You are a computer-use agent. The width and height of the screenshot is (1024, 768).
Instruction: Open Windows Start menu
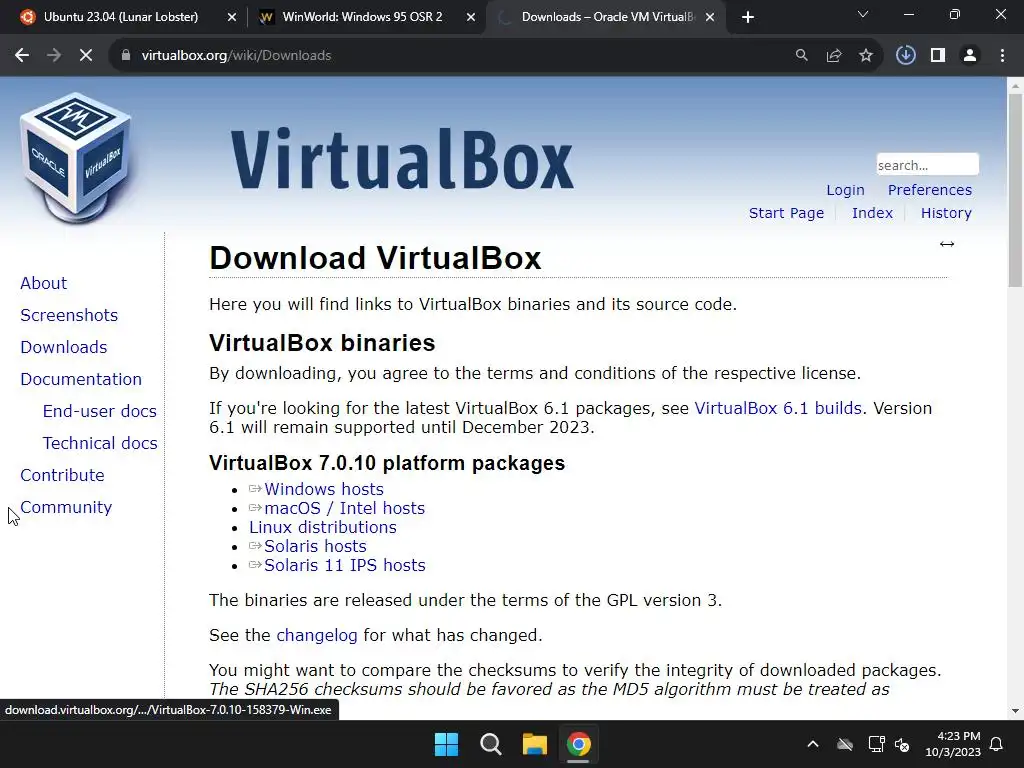tap(447, 744)
